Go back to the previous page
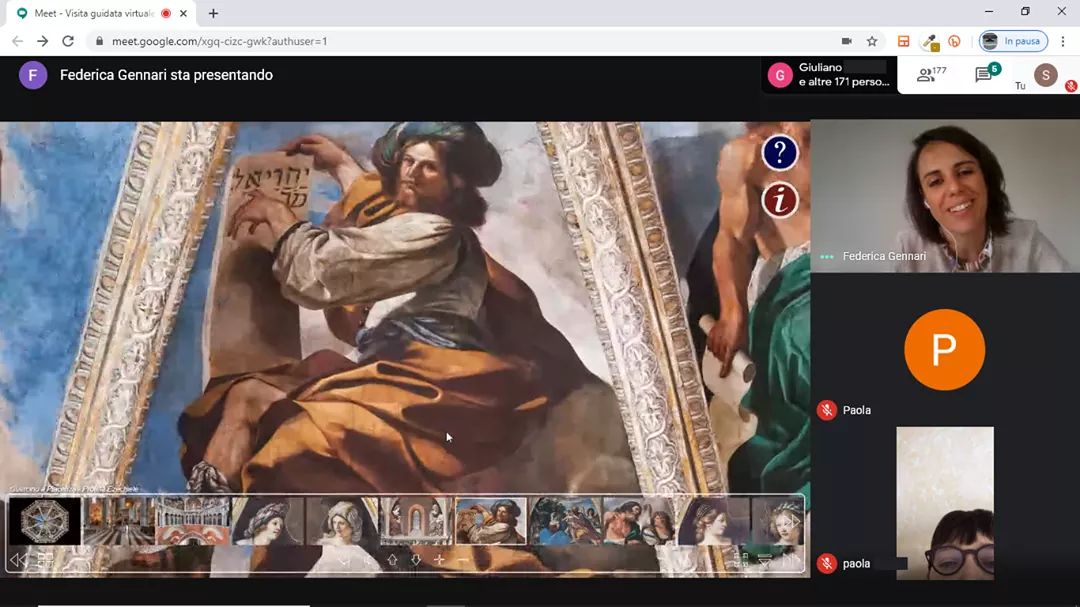Image resolution: width=1080 pixels, height=607 pixels. [17, 41]
